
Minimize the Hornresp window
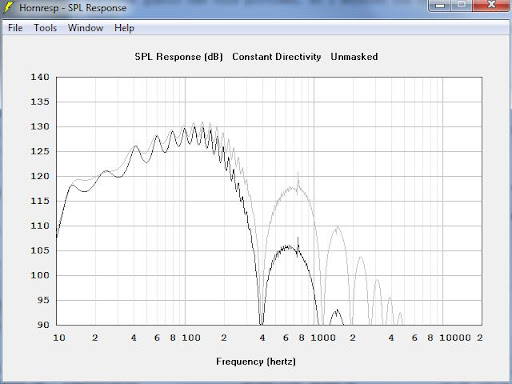pos(440,5)
